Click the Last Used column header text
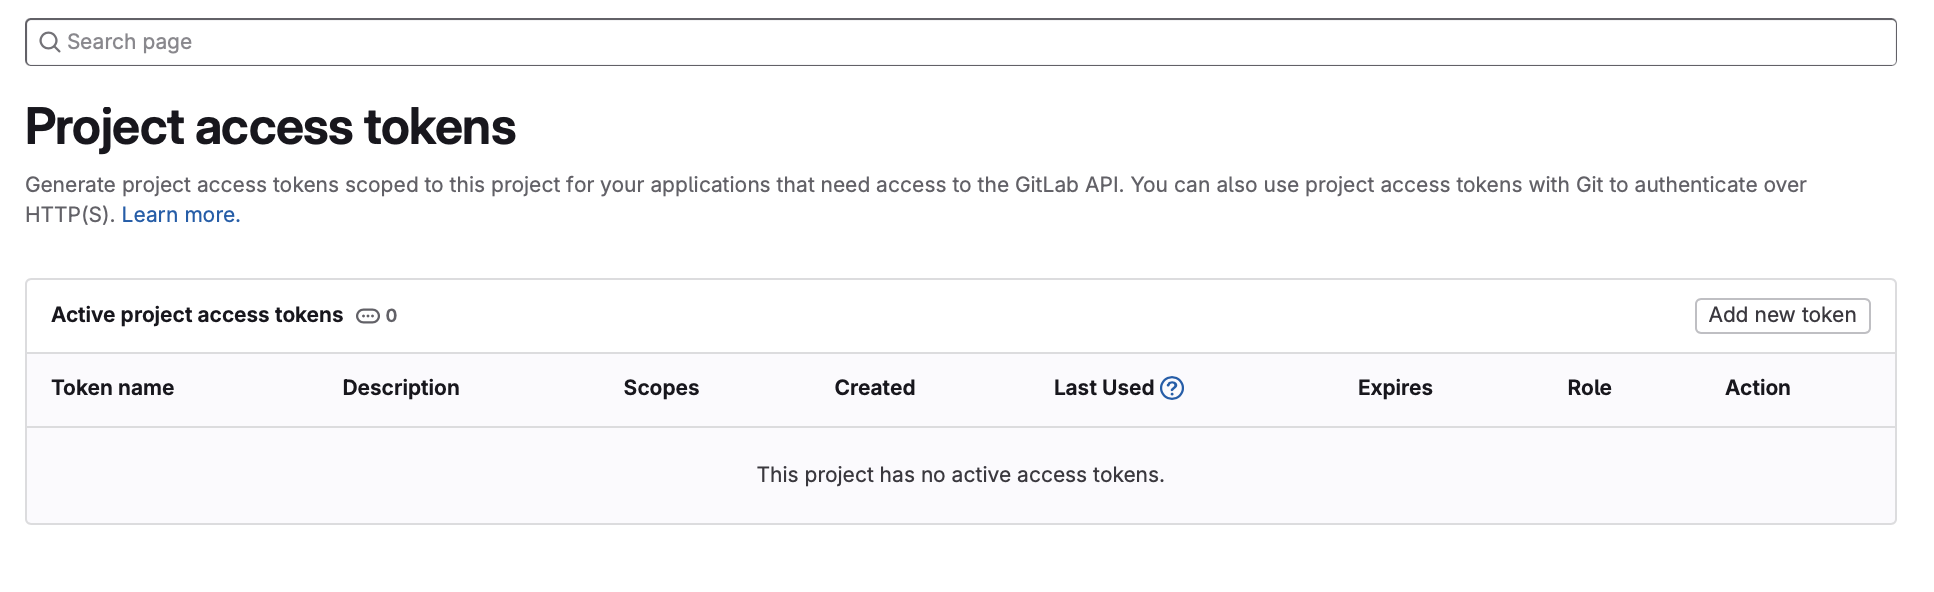 pyautogui.click(x=1104, y=388)
